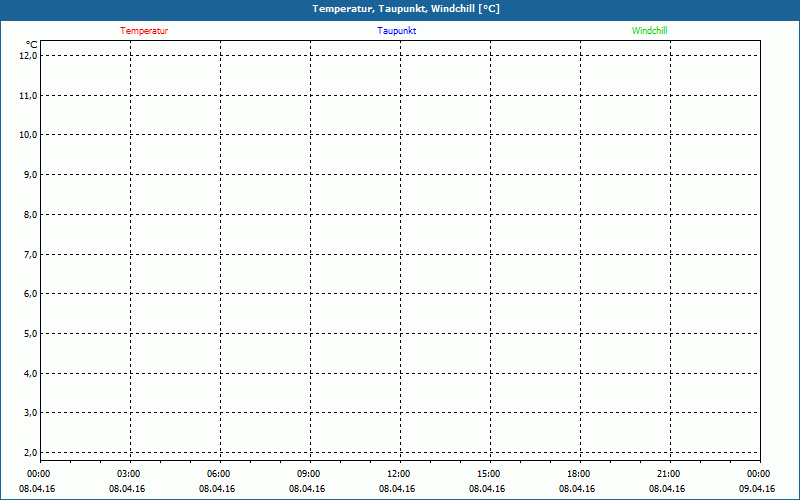Screen dimensions: 800x500
Task: Click the '°C' unit label on y-axis
Action: (32, 45)
